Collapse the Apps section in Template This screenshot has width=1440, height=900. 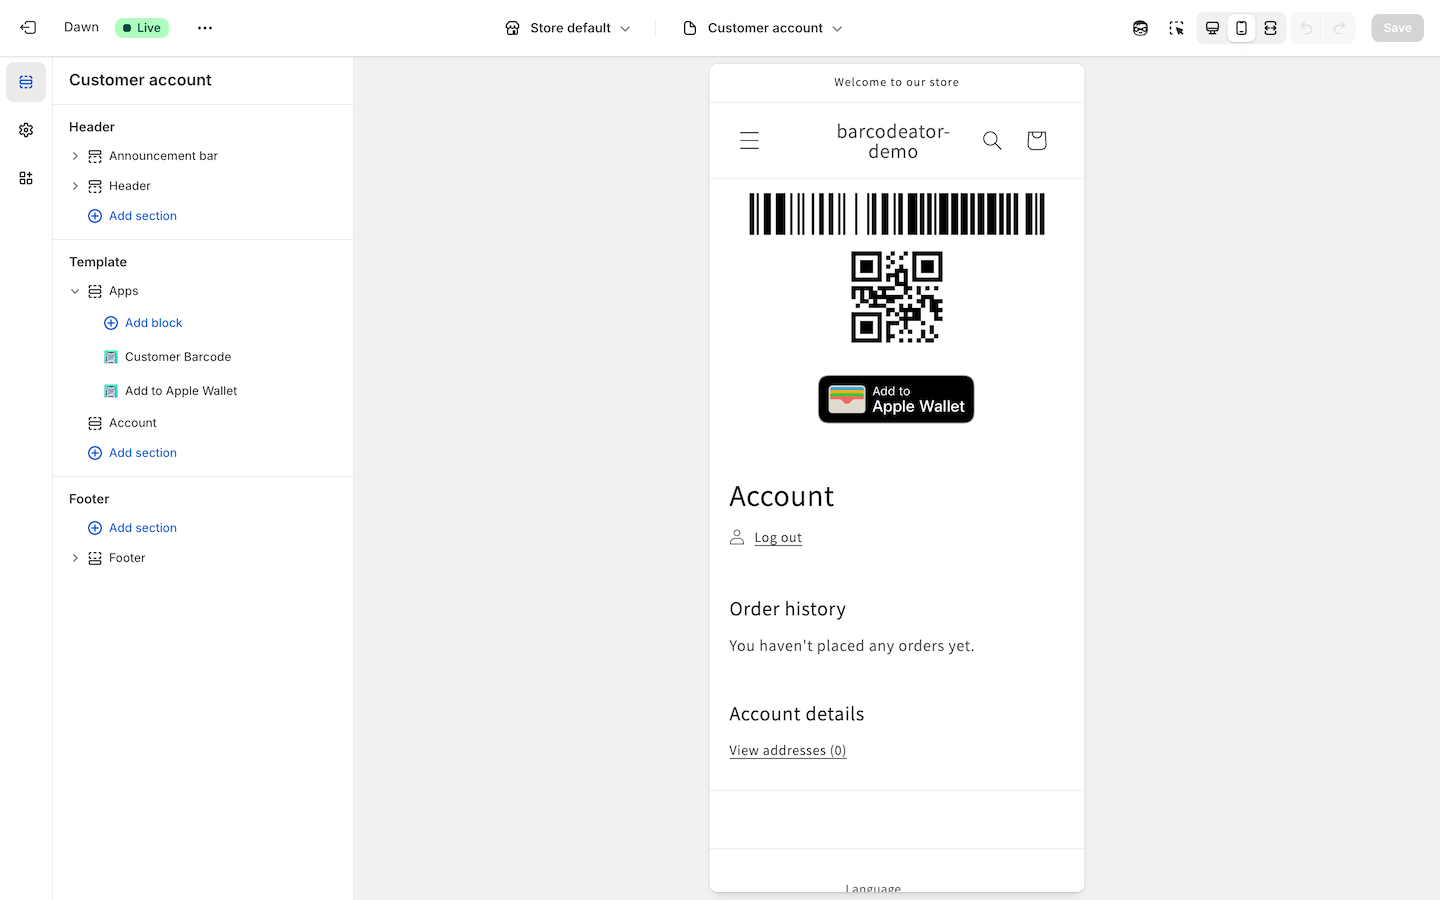tap(75, 290)
